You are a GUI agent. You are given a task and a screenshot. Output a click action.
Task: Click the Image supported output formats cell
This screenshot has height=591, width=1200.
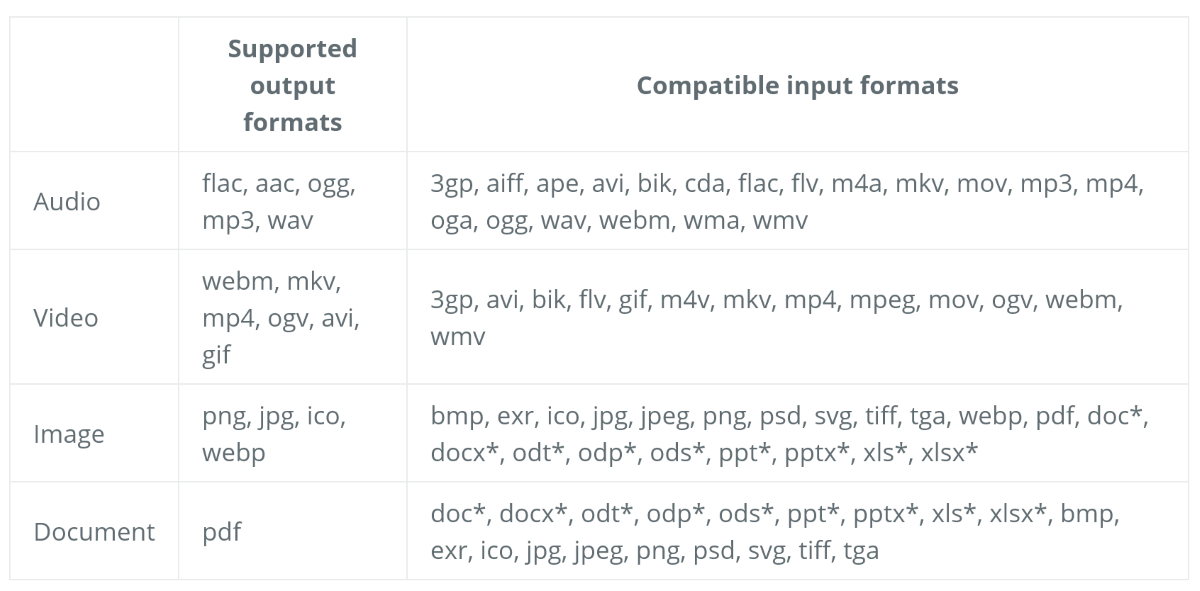coord(273,434)
